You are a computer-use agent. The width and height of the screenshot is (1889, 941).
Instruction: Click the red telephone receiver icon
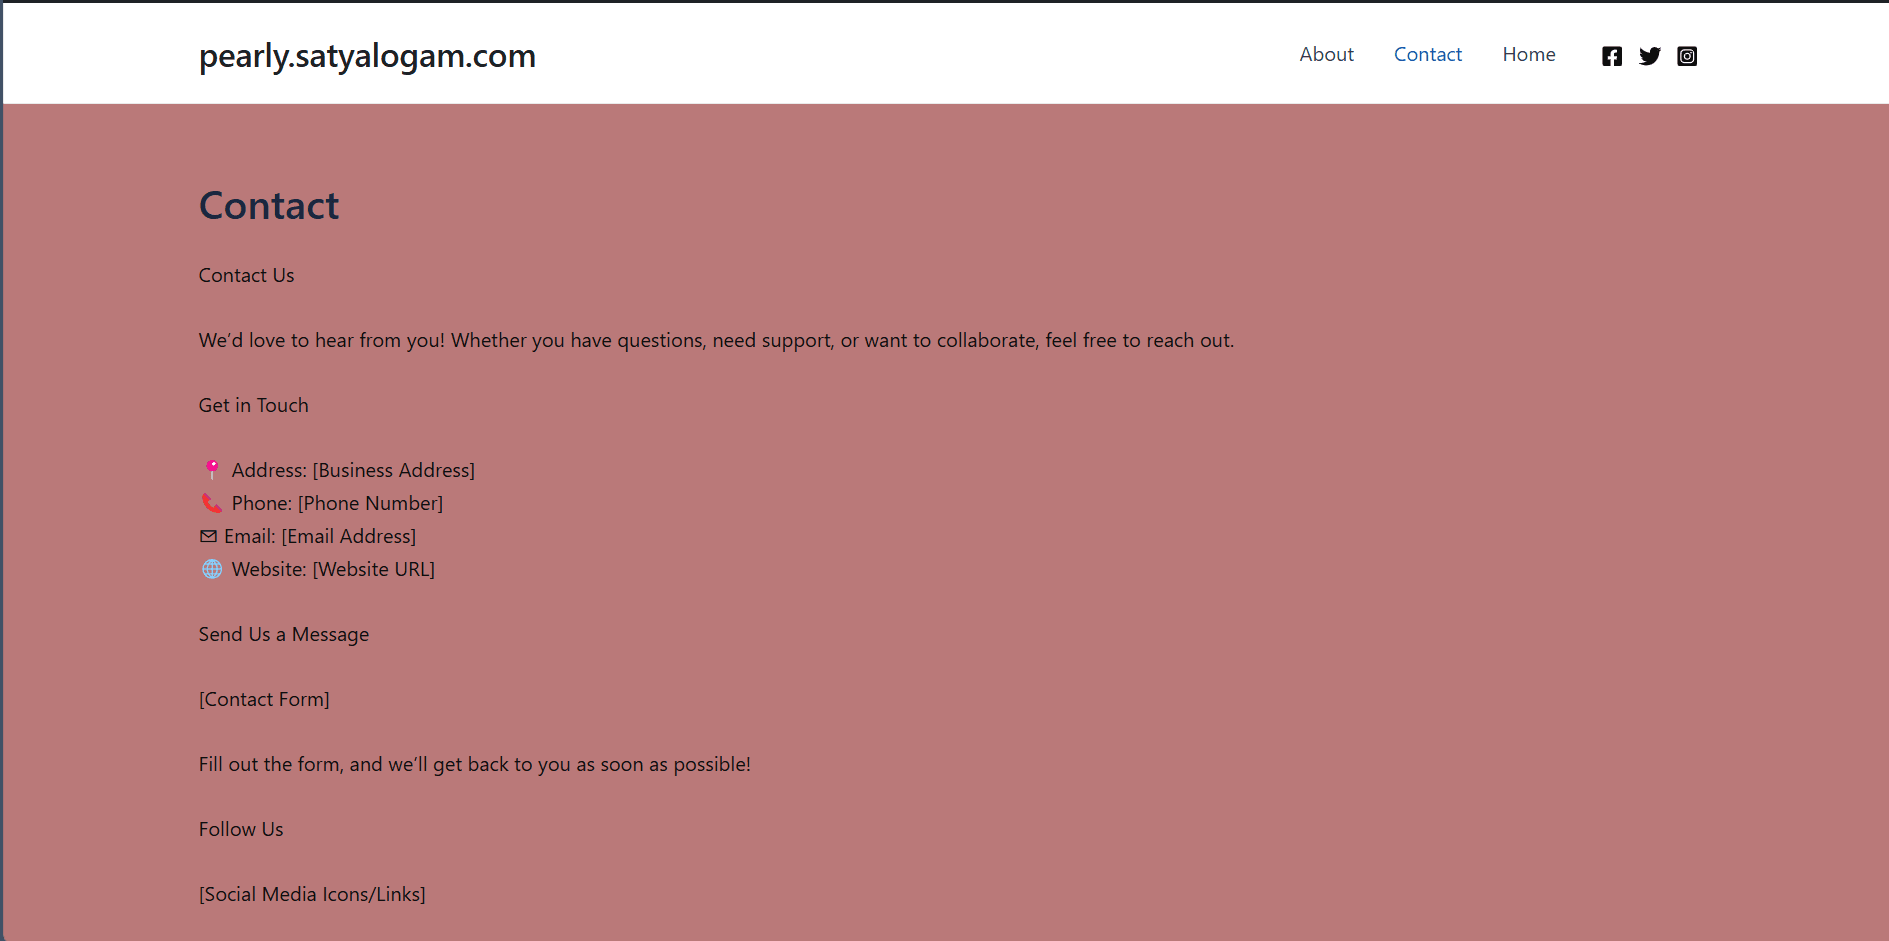(212, 503)
